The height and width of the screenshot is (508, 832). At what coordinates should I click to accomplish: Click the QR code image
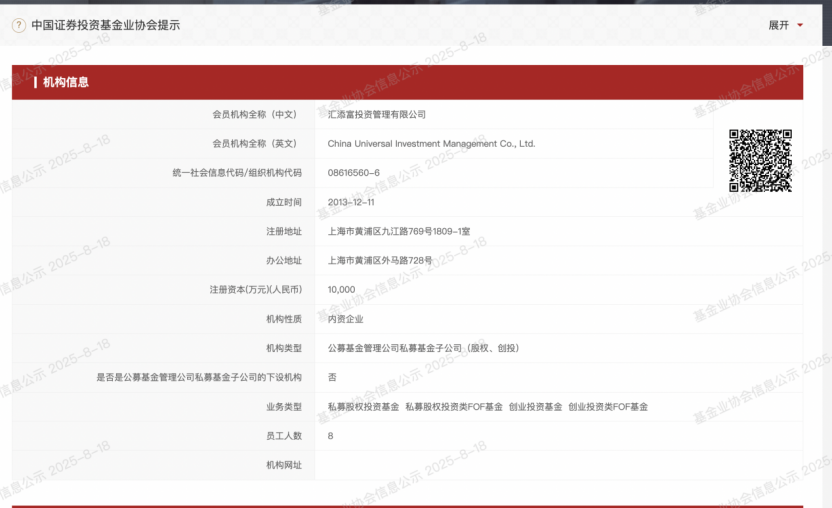760,160
